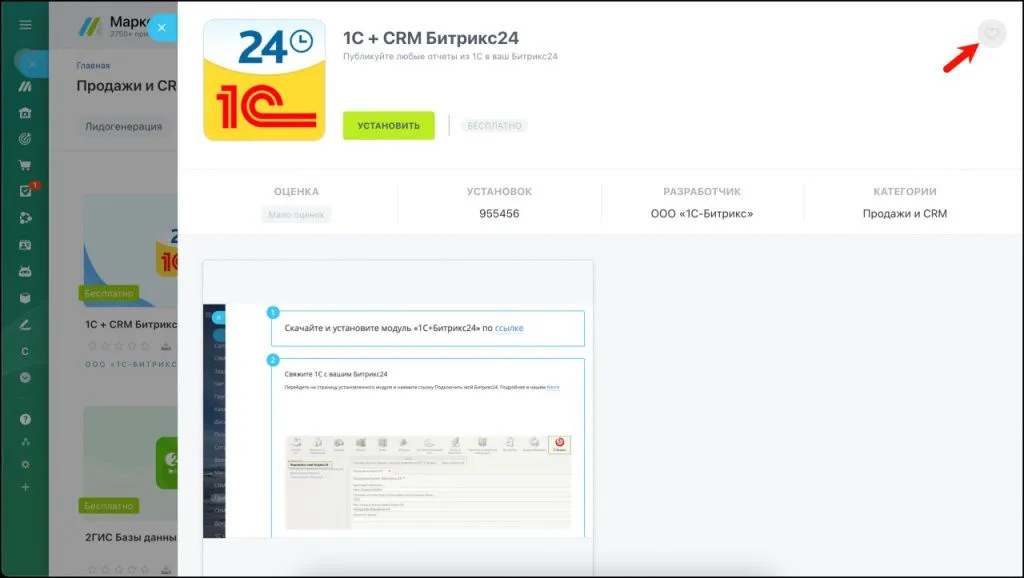Open the building company icon in the sidebar
Viewport: 1024px width, 578px height.
pos(25,112)
